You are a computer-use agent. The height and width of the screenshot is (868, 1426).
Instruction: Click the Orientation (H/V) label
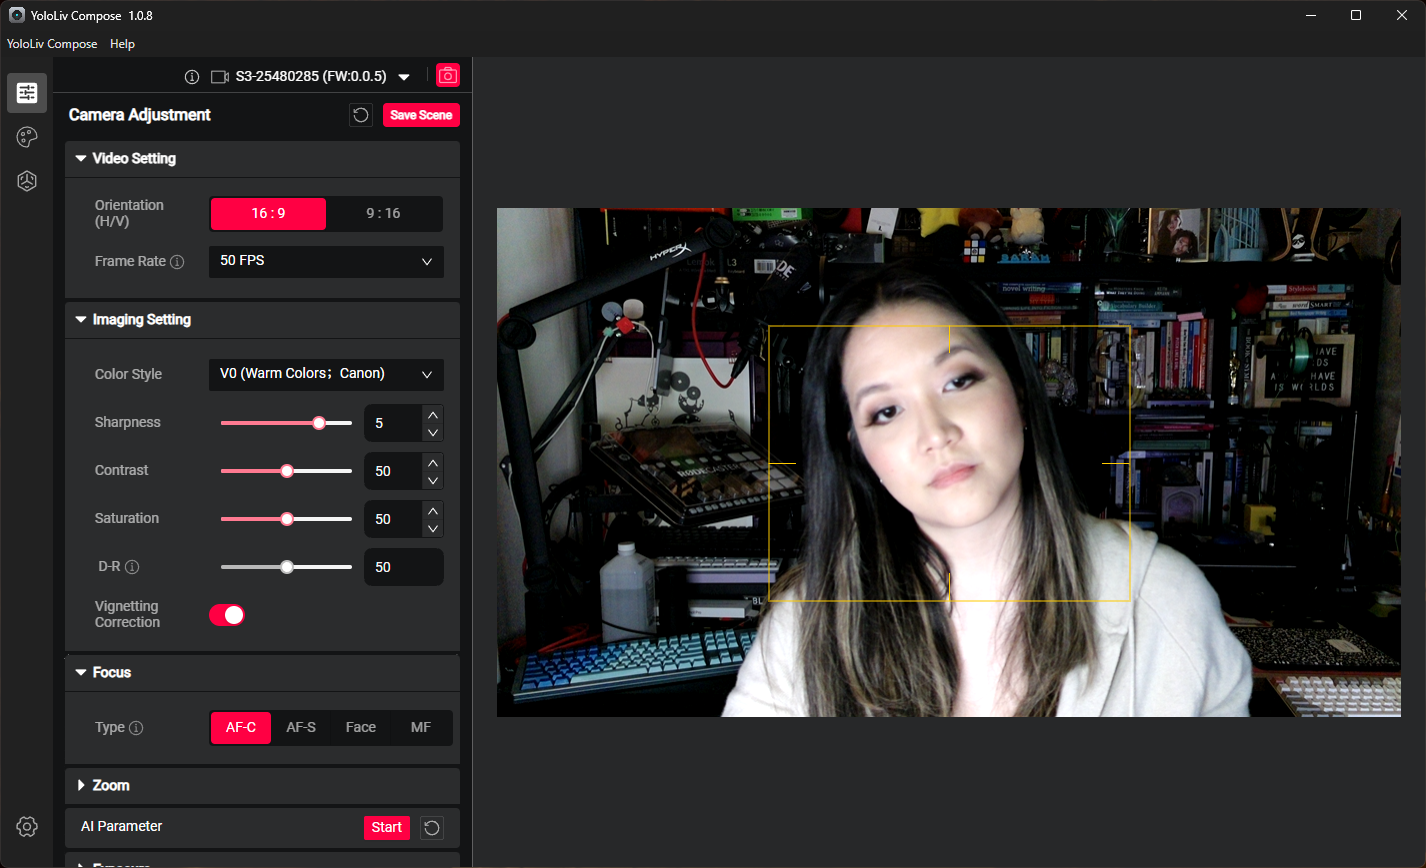129,213
